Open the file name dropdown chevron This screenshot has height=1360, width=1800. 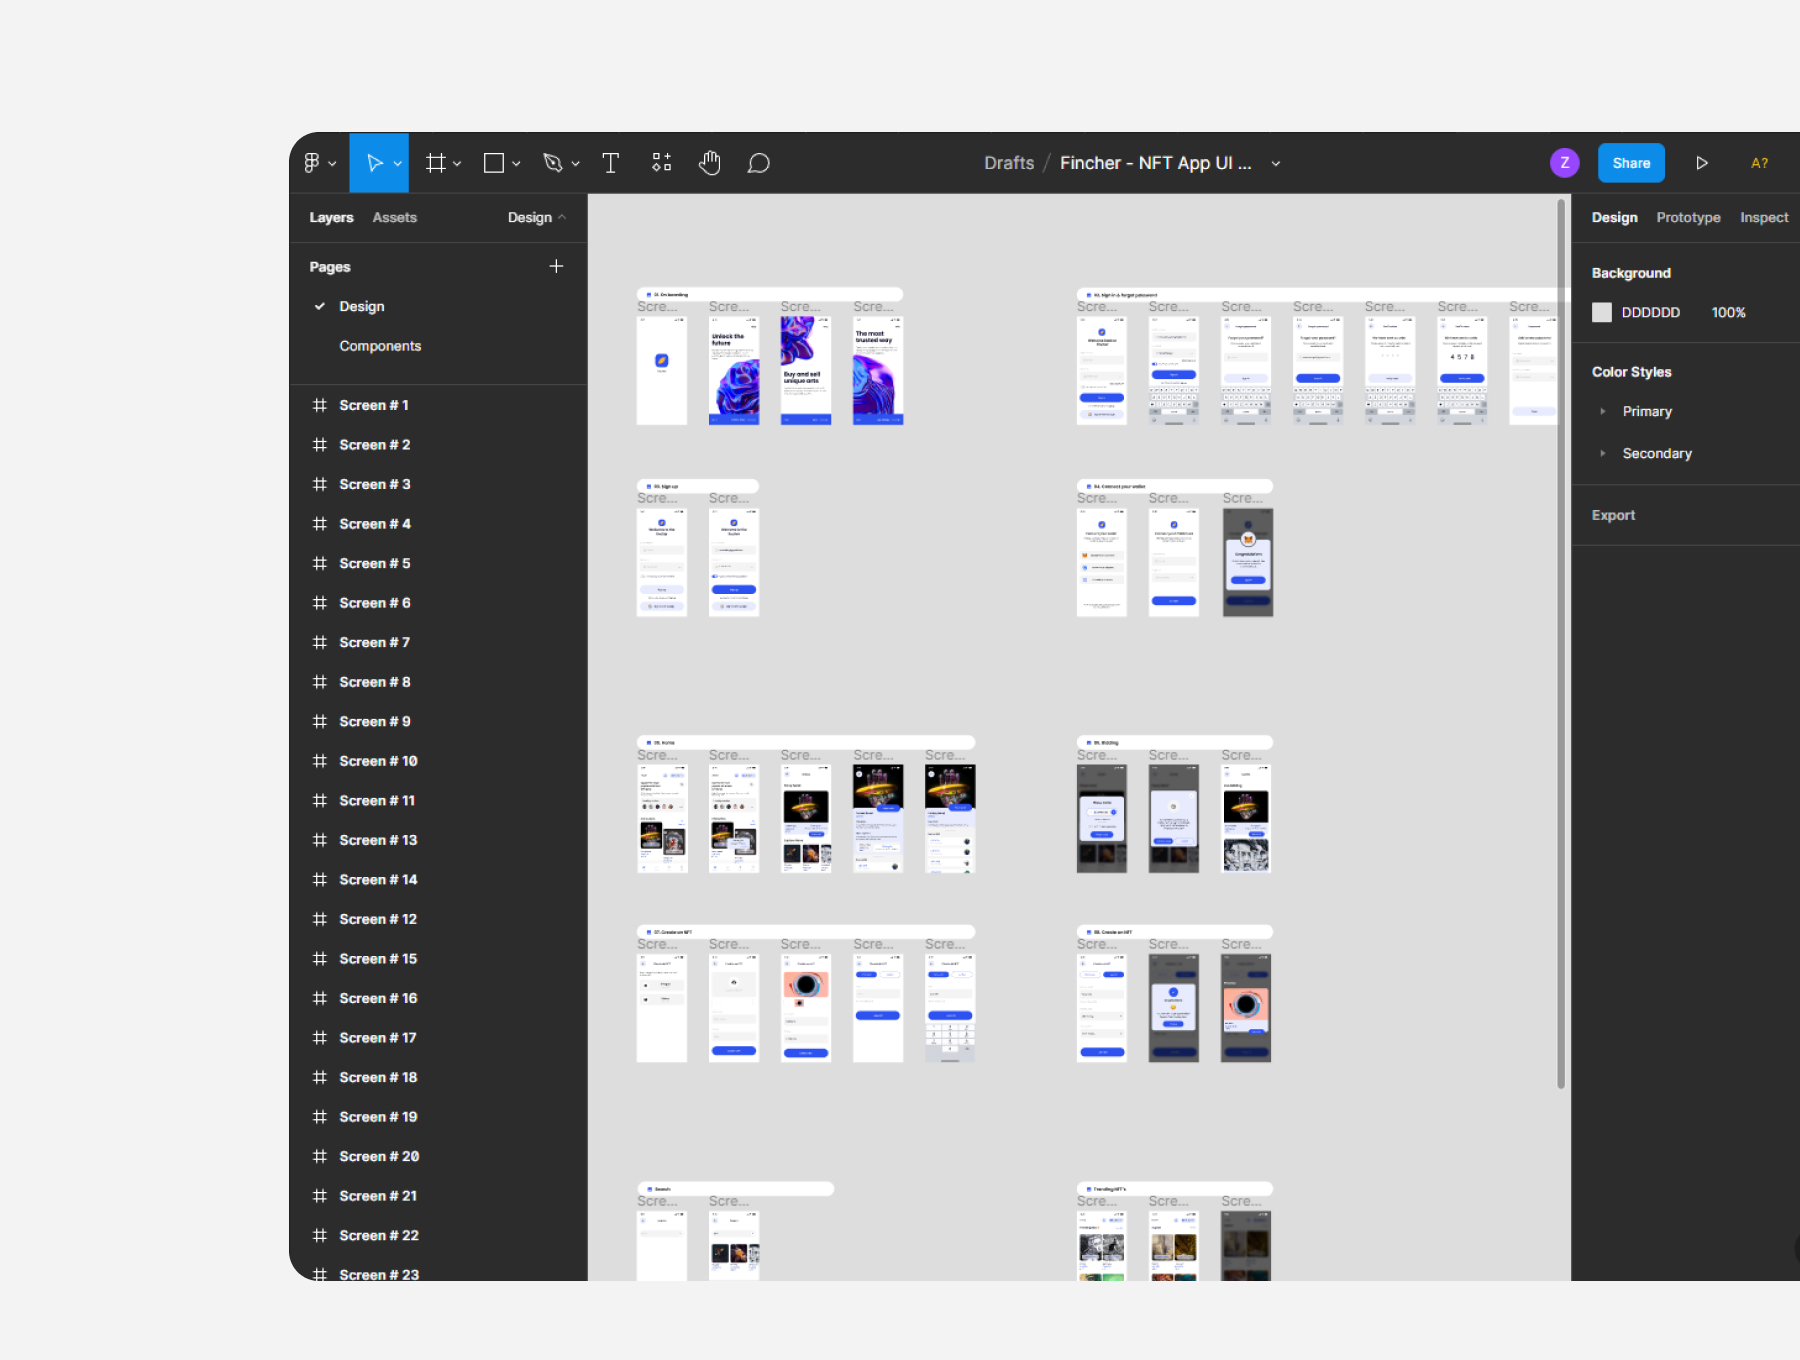click(1275, 164)
